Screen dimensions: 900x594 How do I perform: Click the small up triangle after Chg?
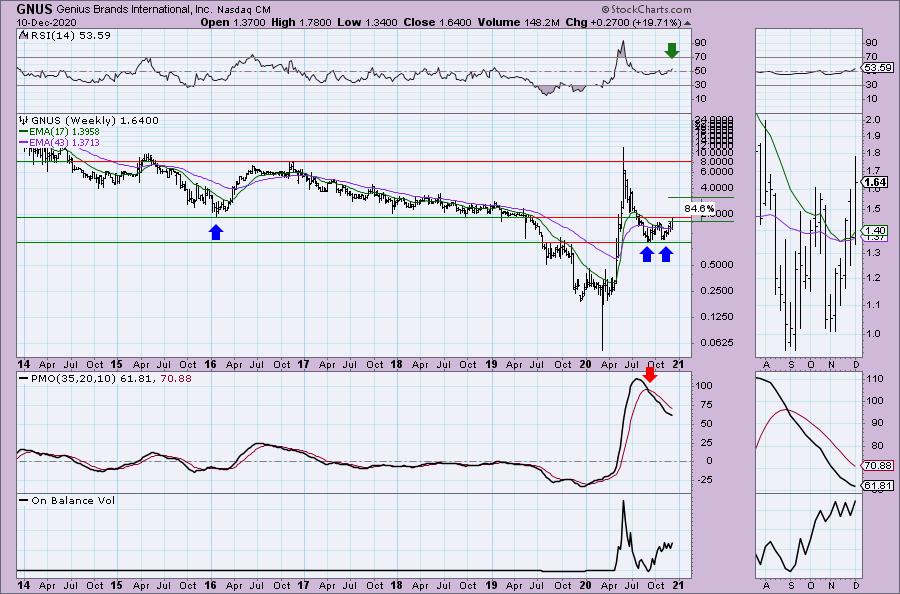pos(687,23)
